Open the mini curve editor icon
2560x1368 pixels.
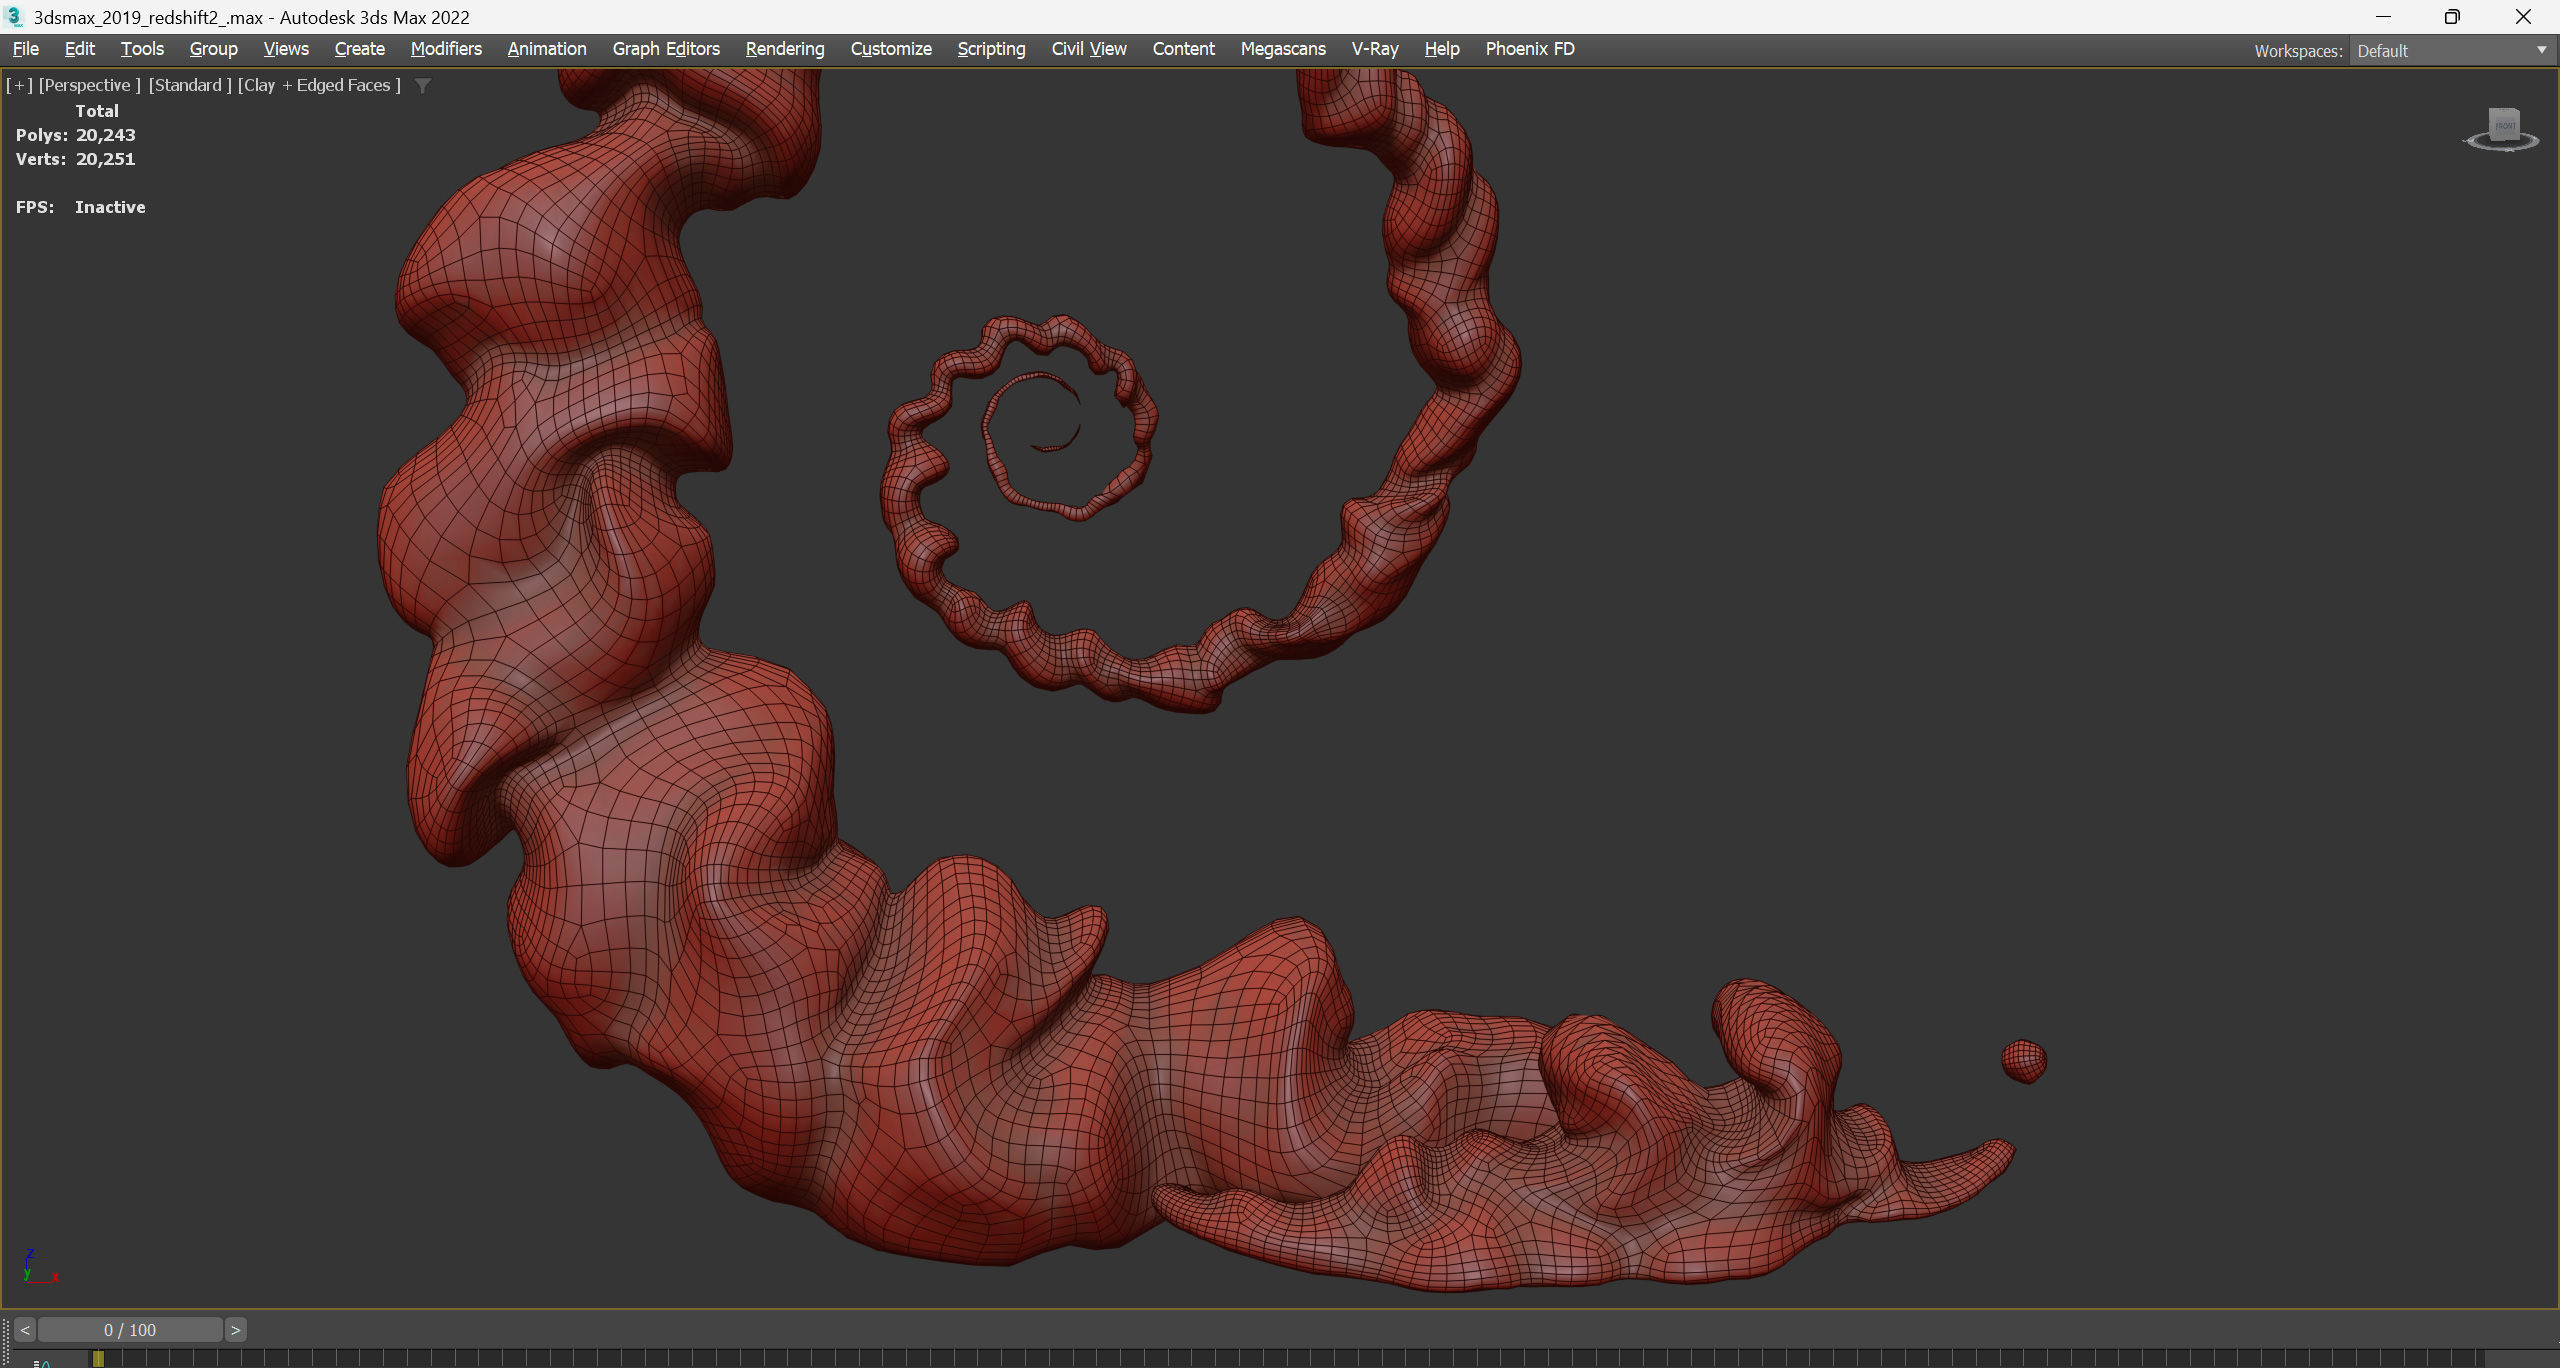click(x=42, y=1362)
